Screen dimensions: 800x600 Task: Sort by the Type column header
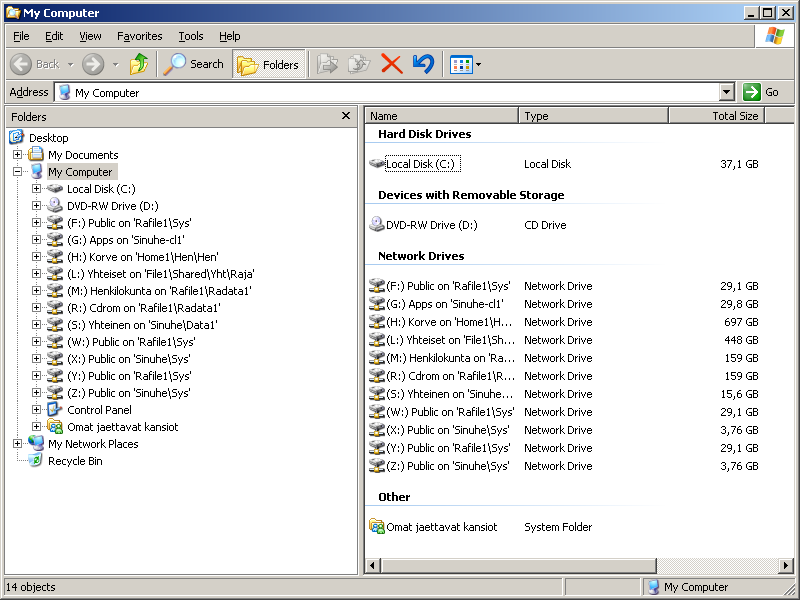[x=593, y=116]
